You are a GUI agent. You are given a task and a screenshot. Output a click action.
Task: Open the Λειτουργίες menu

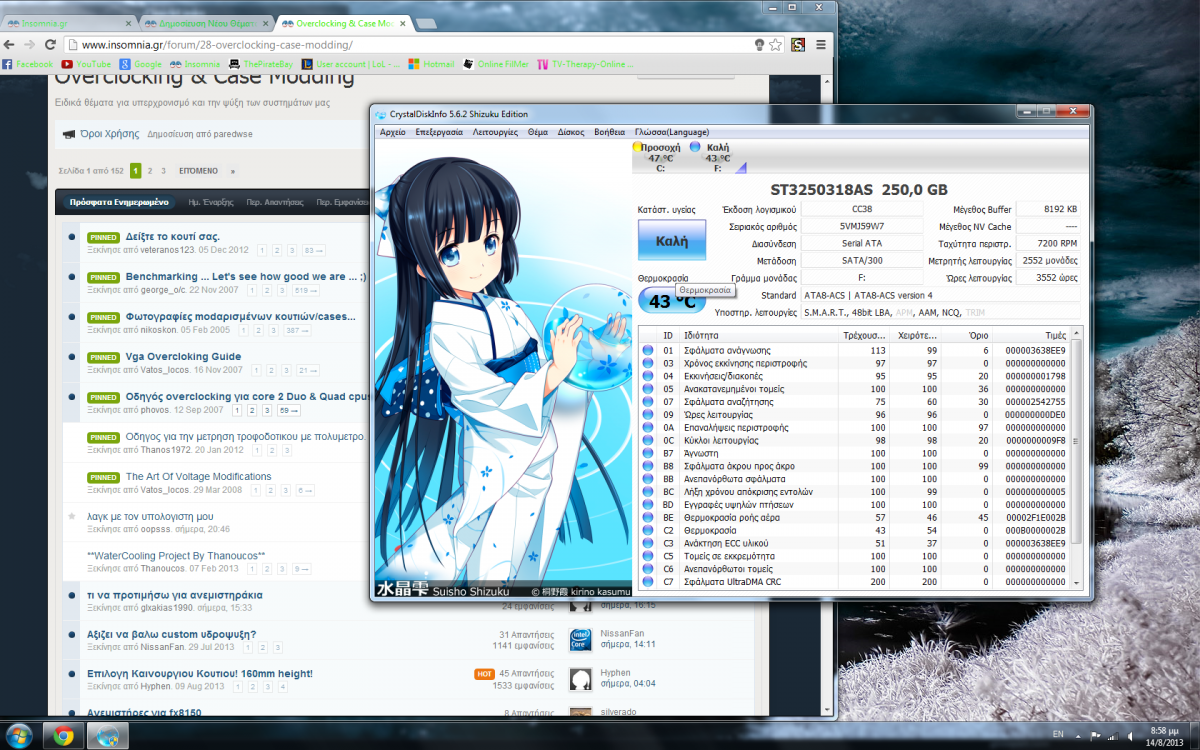495,132
